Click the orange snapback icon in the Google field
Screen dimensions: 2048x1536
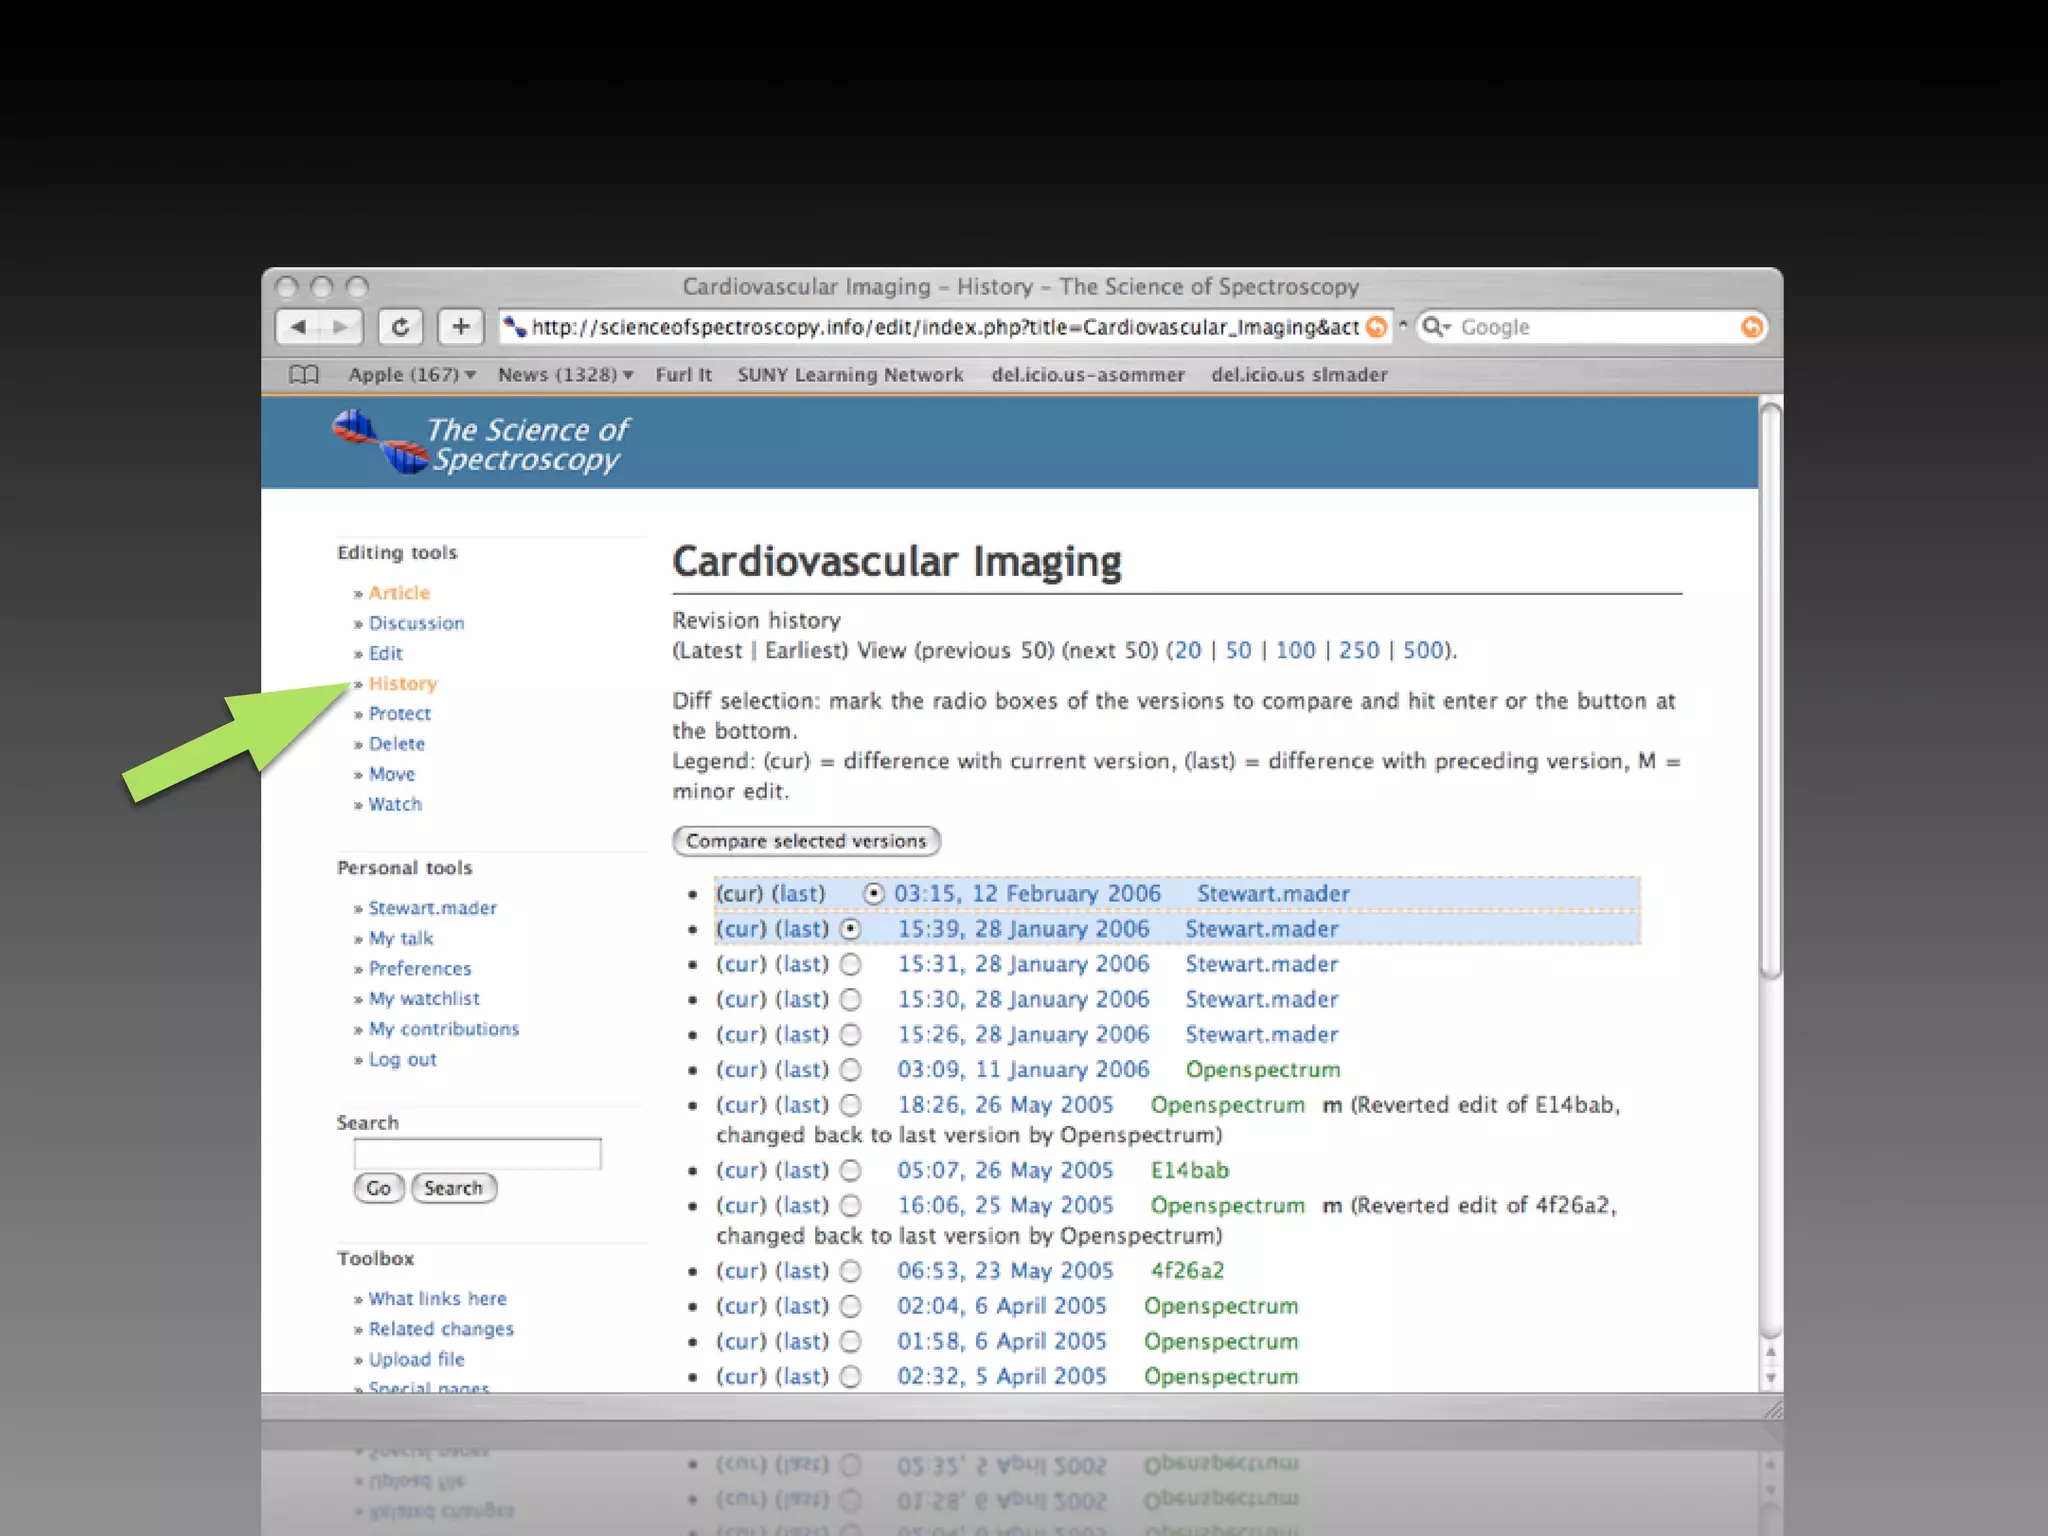click(1751, 327)
